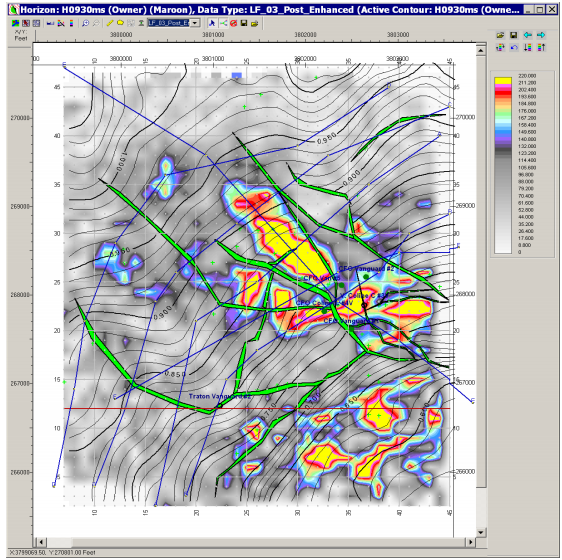
Task: Click the cyan right arrow in color panel
Action: [541, 35]
